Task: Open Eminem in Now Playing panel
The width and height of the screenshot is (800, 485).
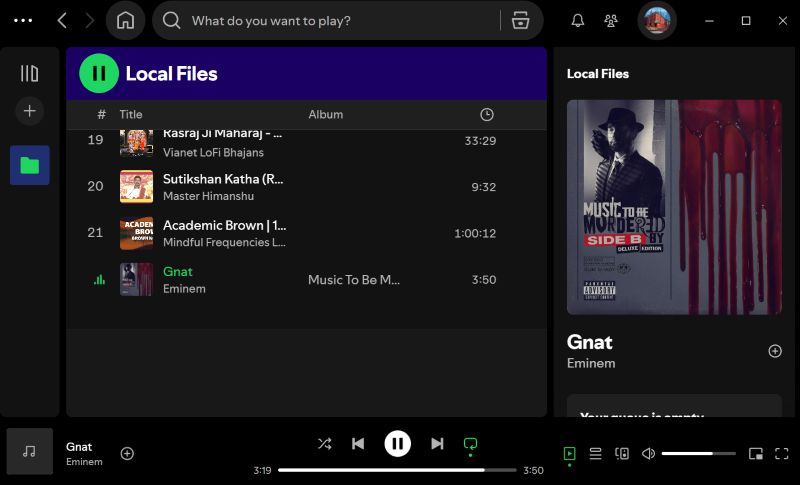Action: [591, 363]
